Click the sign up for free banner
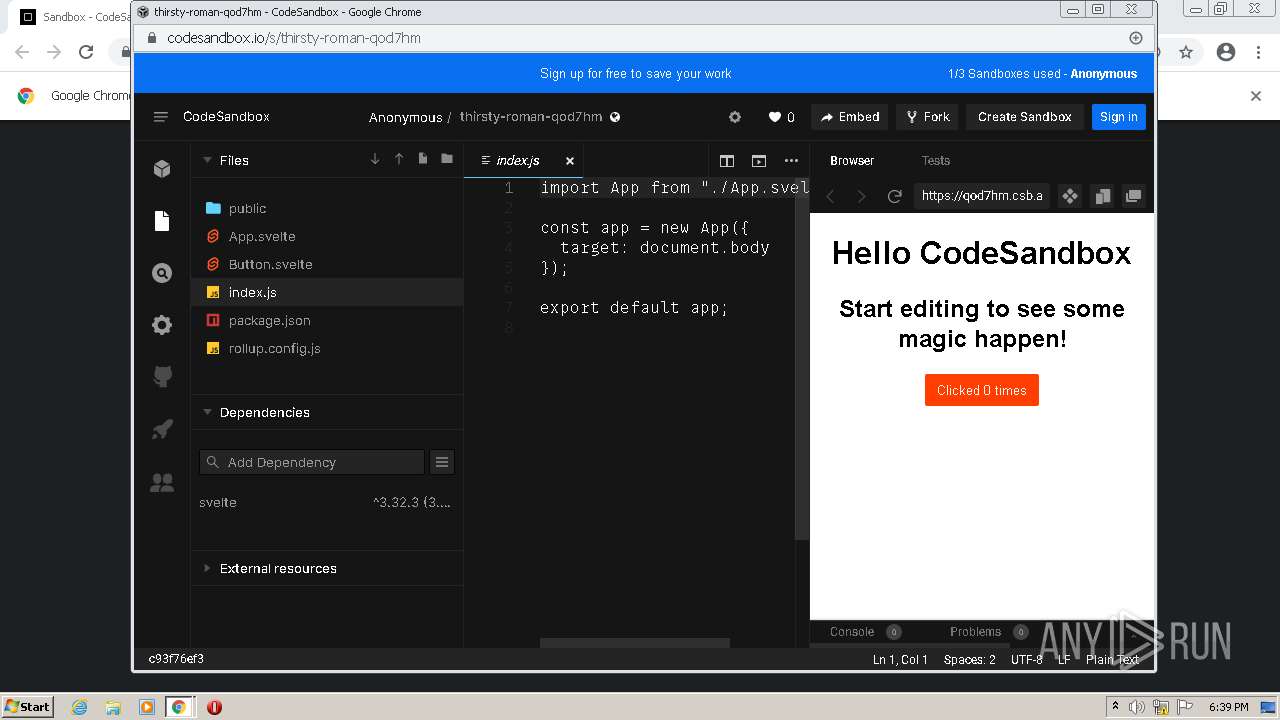Screen dimensions: 1280x720 (x=635, y=74)
